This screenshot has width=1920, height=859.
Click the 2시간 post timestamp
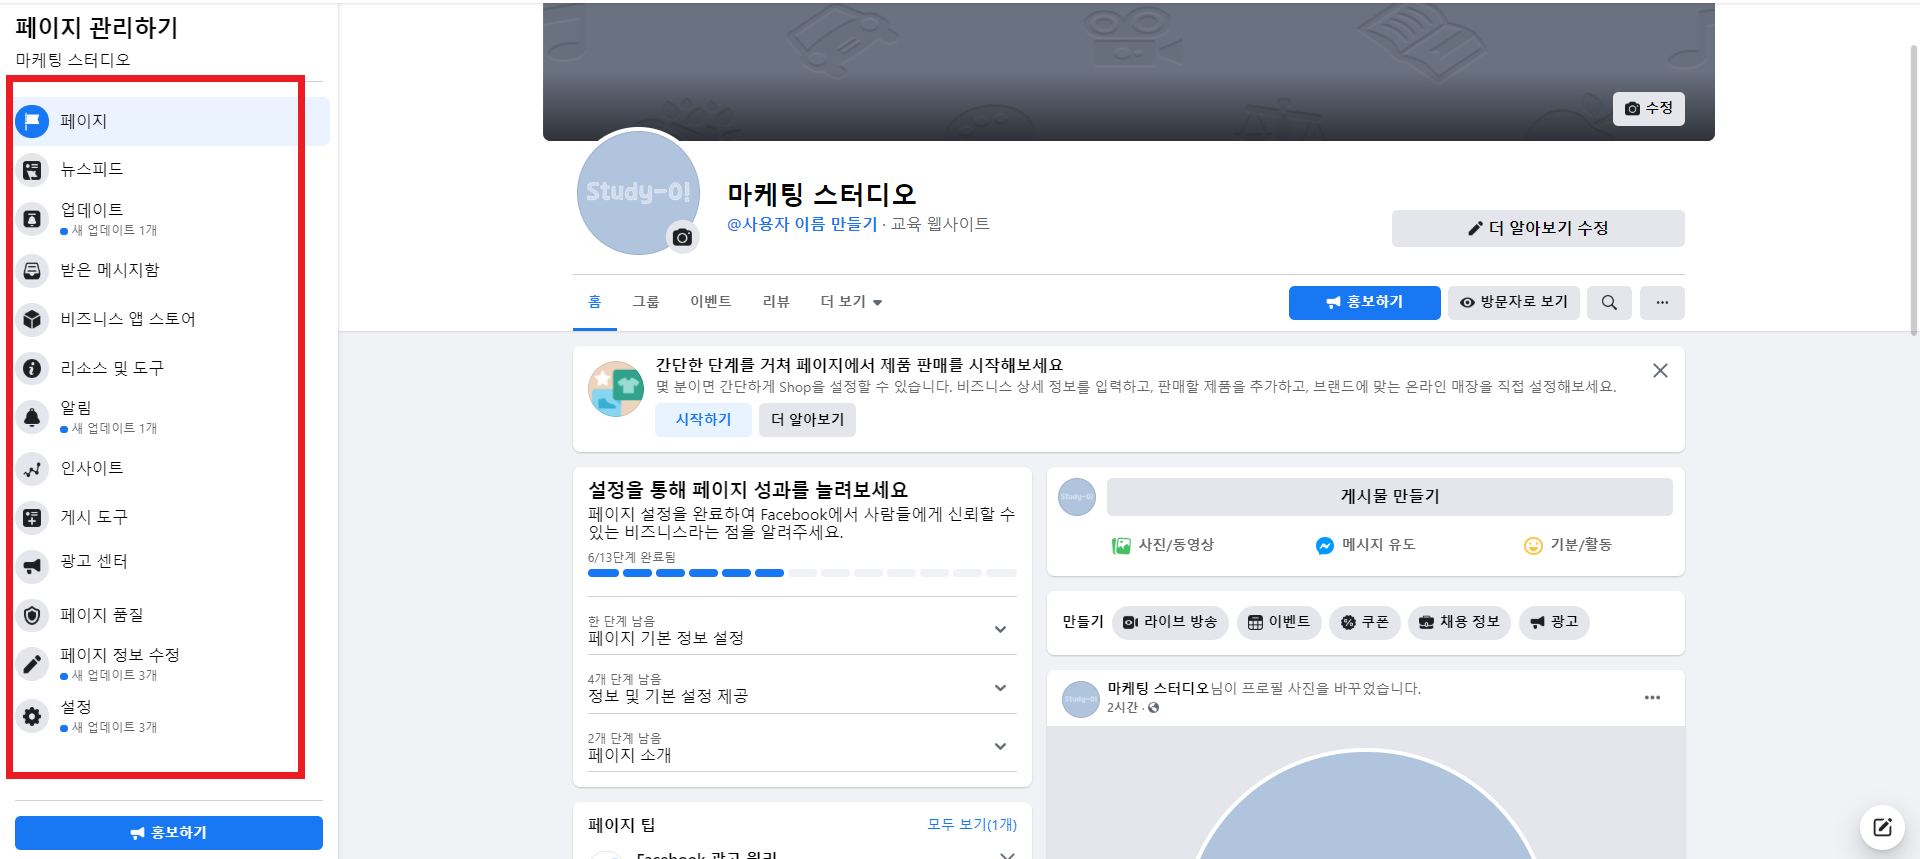(x=1122, y=708)
